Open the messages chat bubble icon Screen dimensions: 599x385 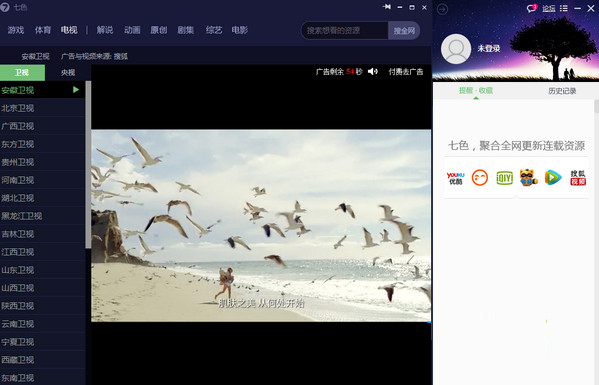[531, 8]
